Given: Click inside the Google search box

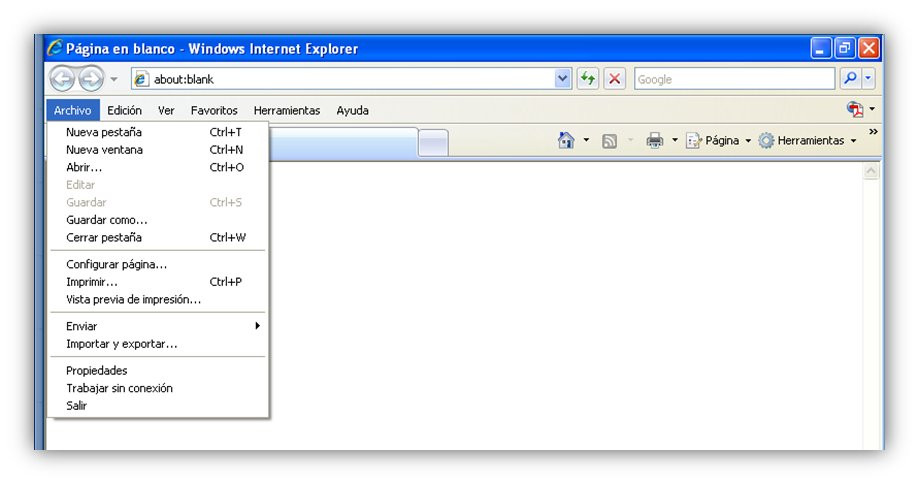Looking at the screenshot, I should click(734, 79).
